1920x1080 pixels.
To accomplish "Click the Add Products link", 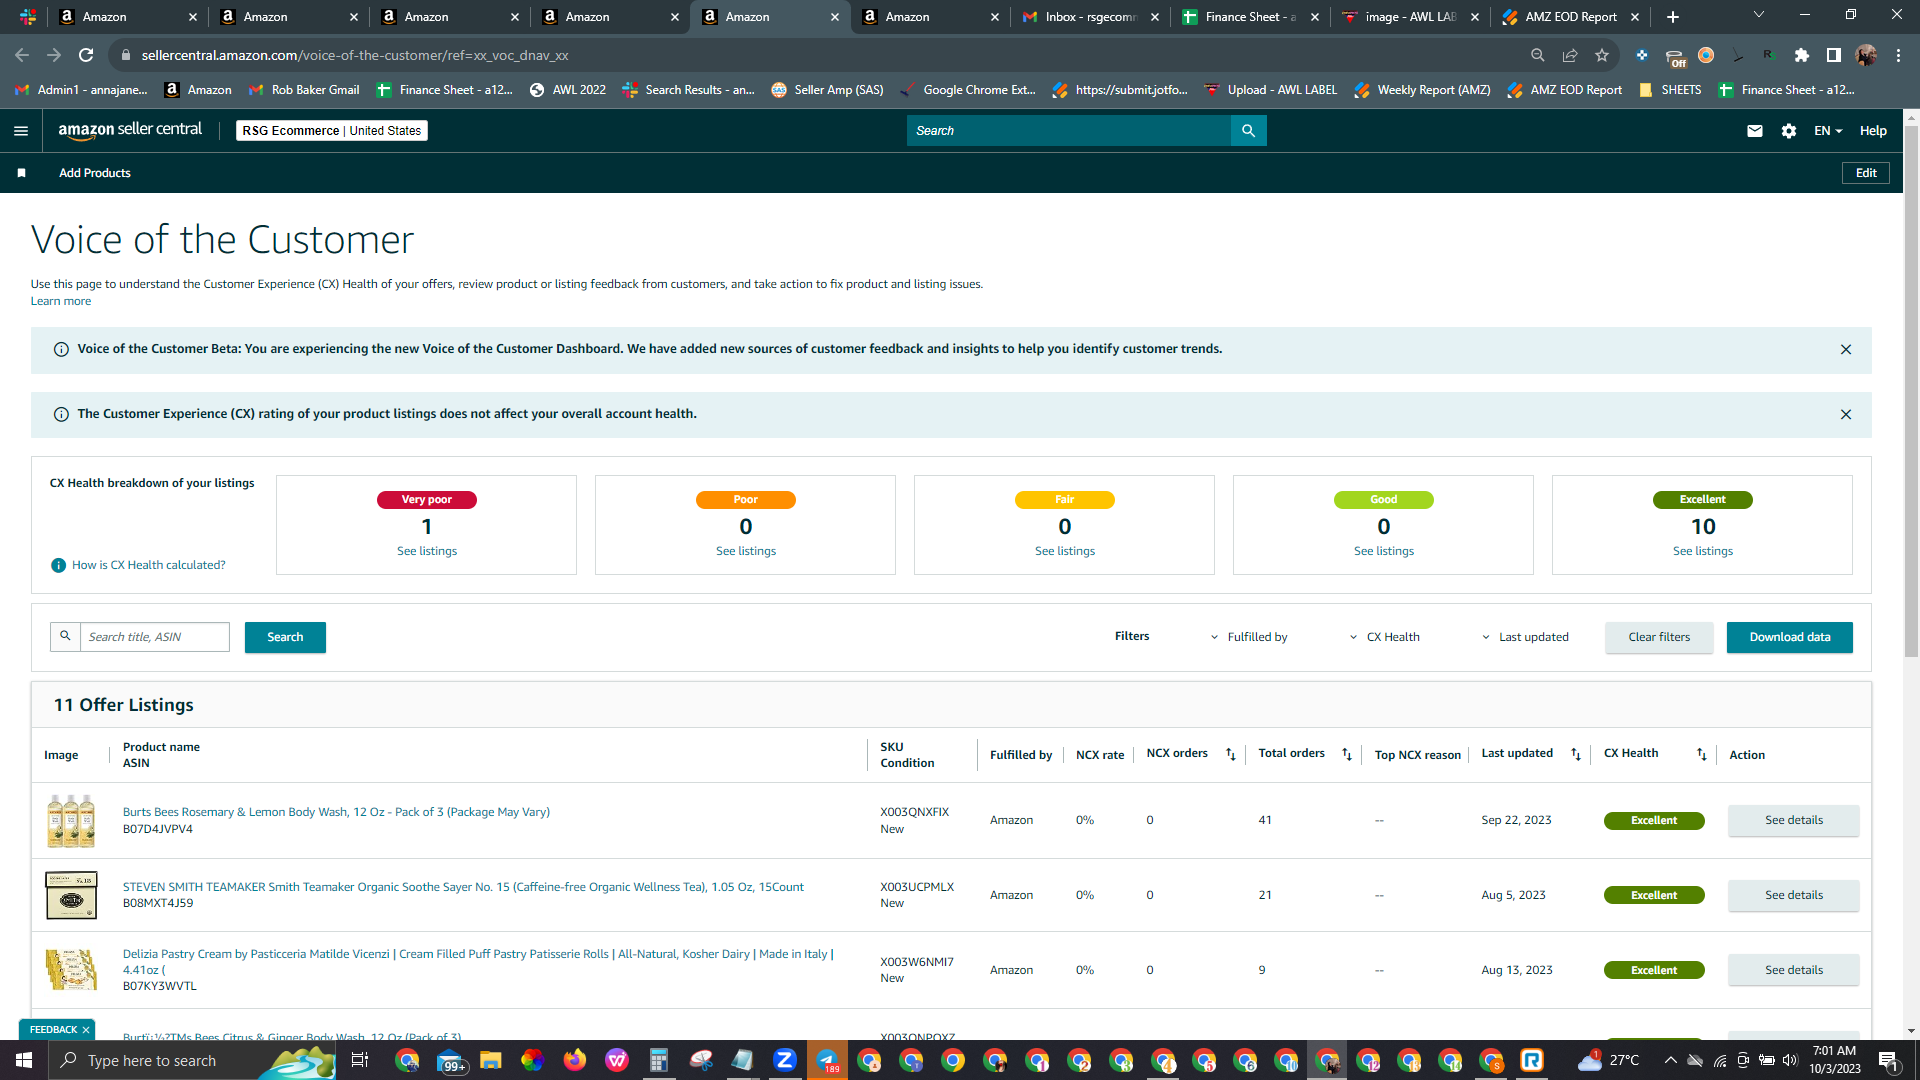I will pos(95,173).
